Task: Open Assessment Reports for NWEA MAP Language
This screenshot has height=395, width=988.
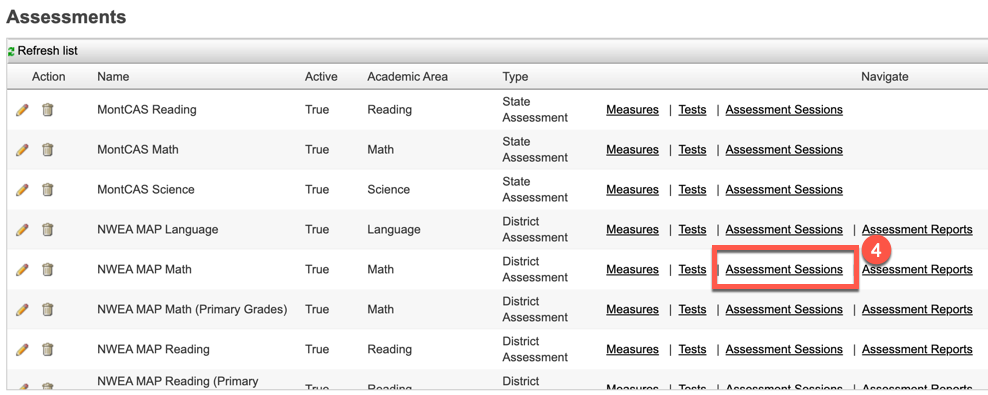Action: click(917, 229)
